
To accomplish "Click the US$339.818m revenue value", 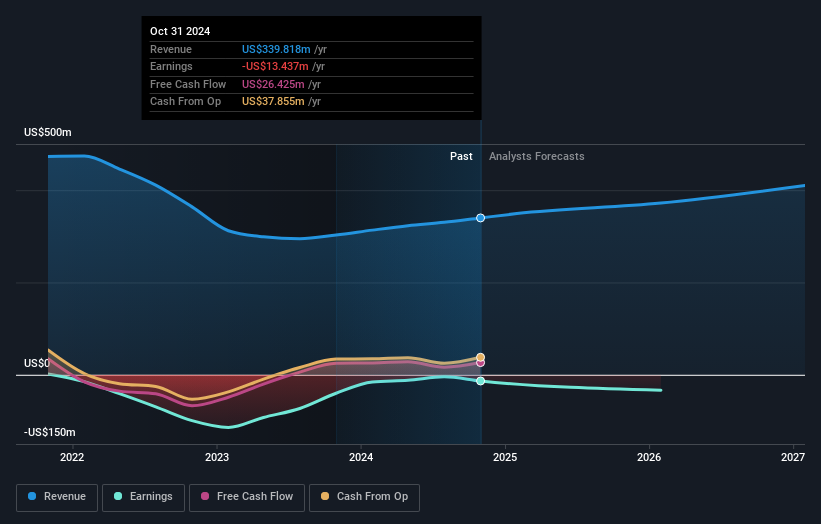I will pos(276,49).
